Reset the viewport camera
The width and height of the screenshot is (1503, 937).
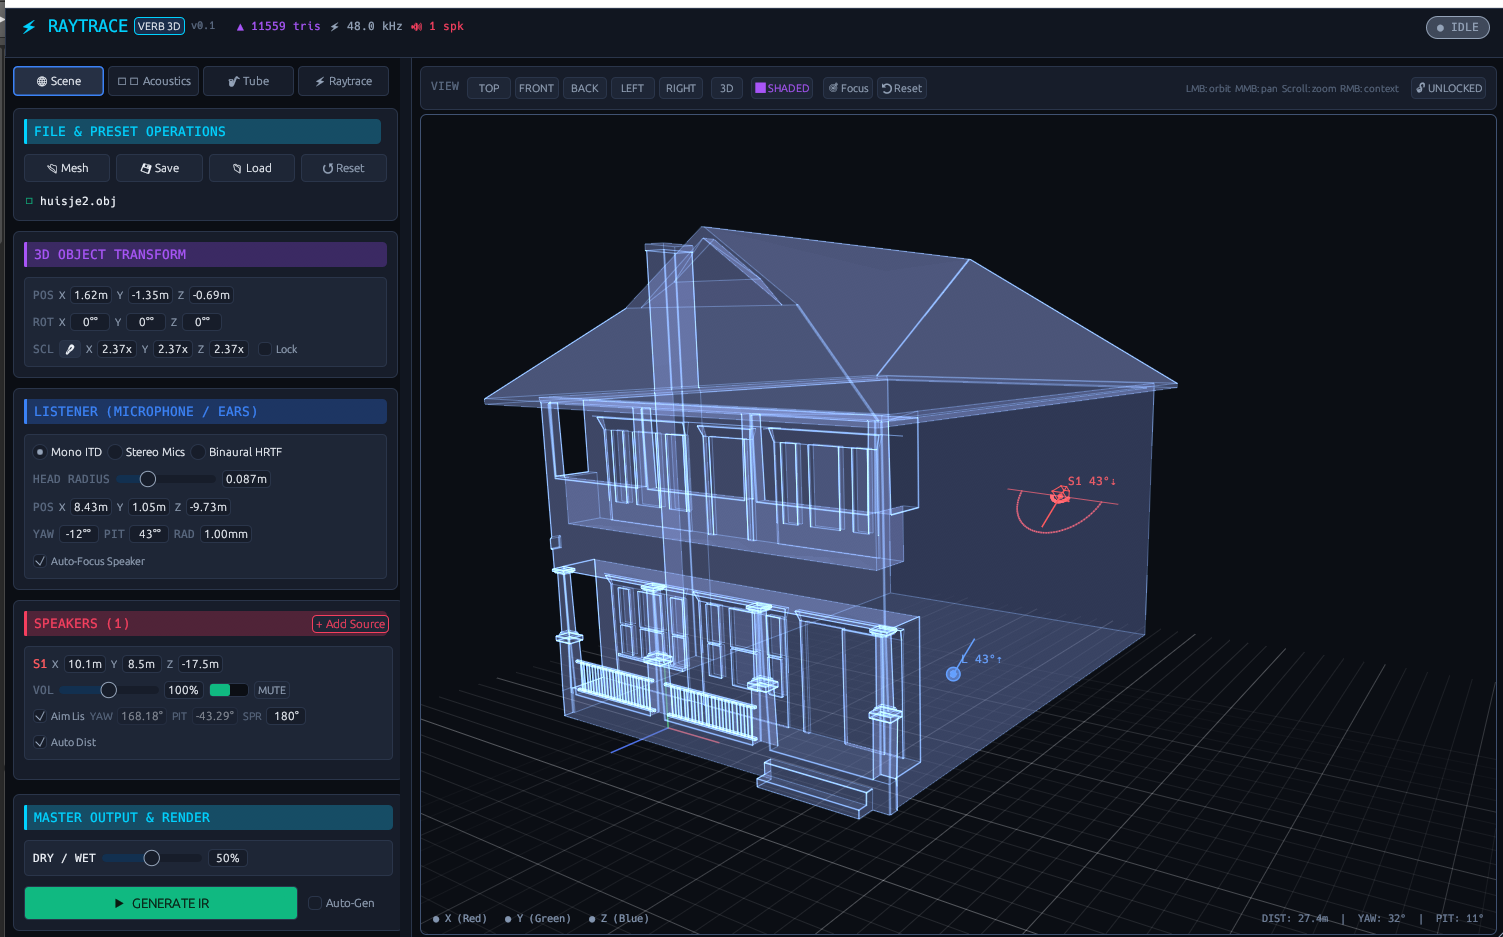coord(902,88)
